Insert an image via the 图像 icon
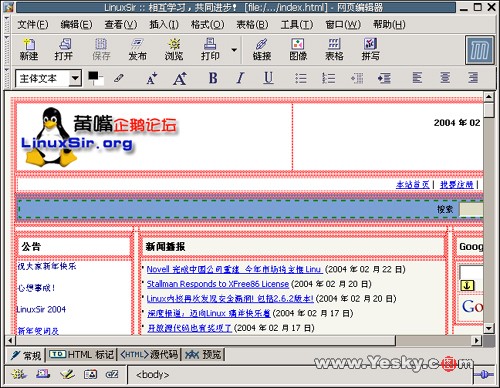Screen dimensions: 500x388 click(x=298, y=49)
